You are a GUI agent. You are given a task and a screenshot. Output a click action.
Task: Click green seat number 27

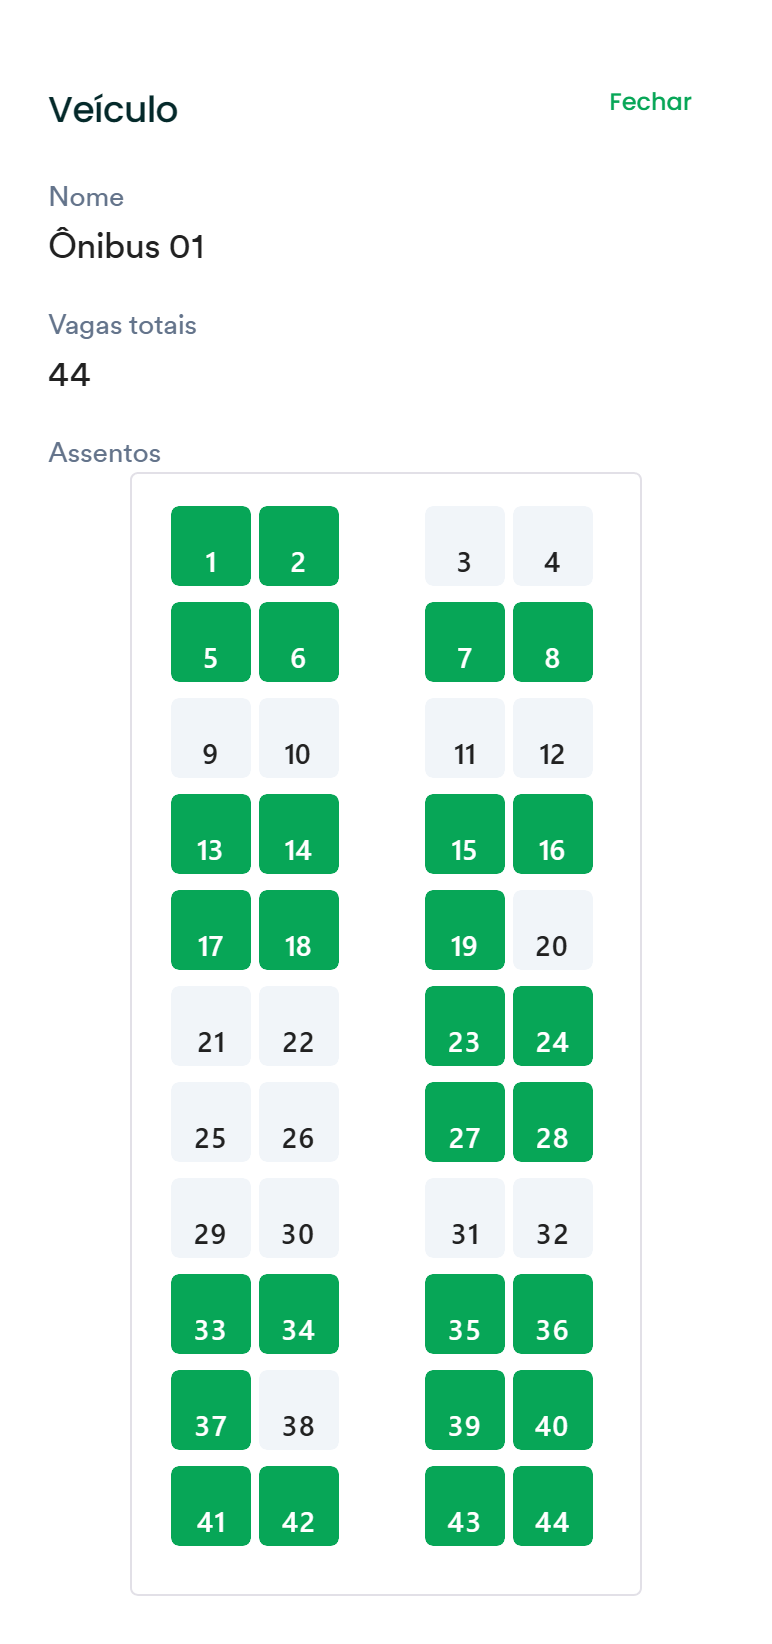pyautogui.click(x=465, y=1122)
